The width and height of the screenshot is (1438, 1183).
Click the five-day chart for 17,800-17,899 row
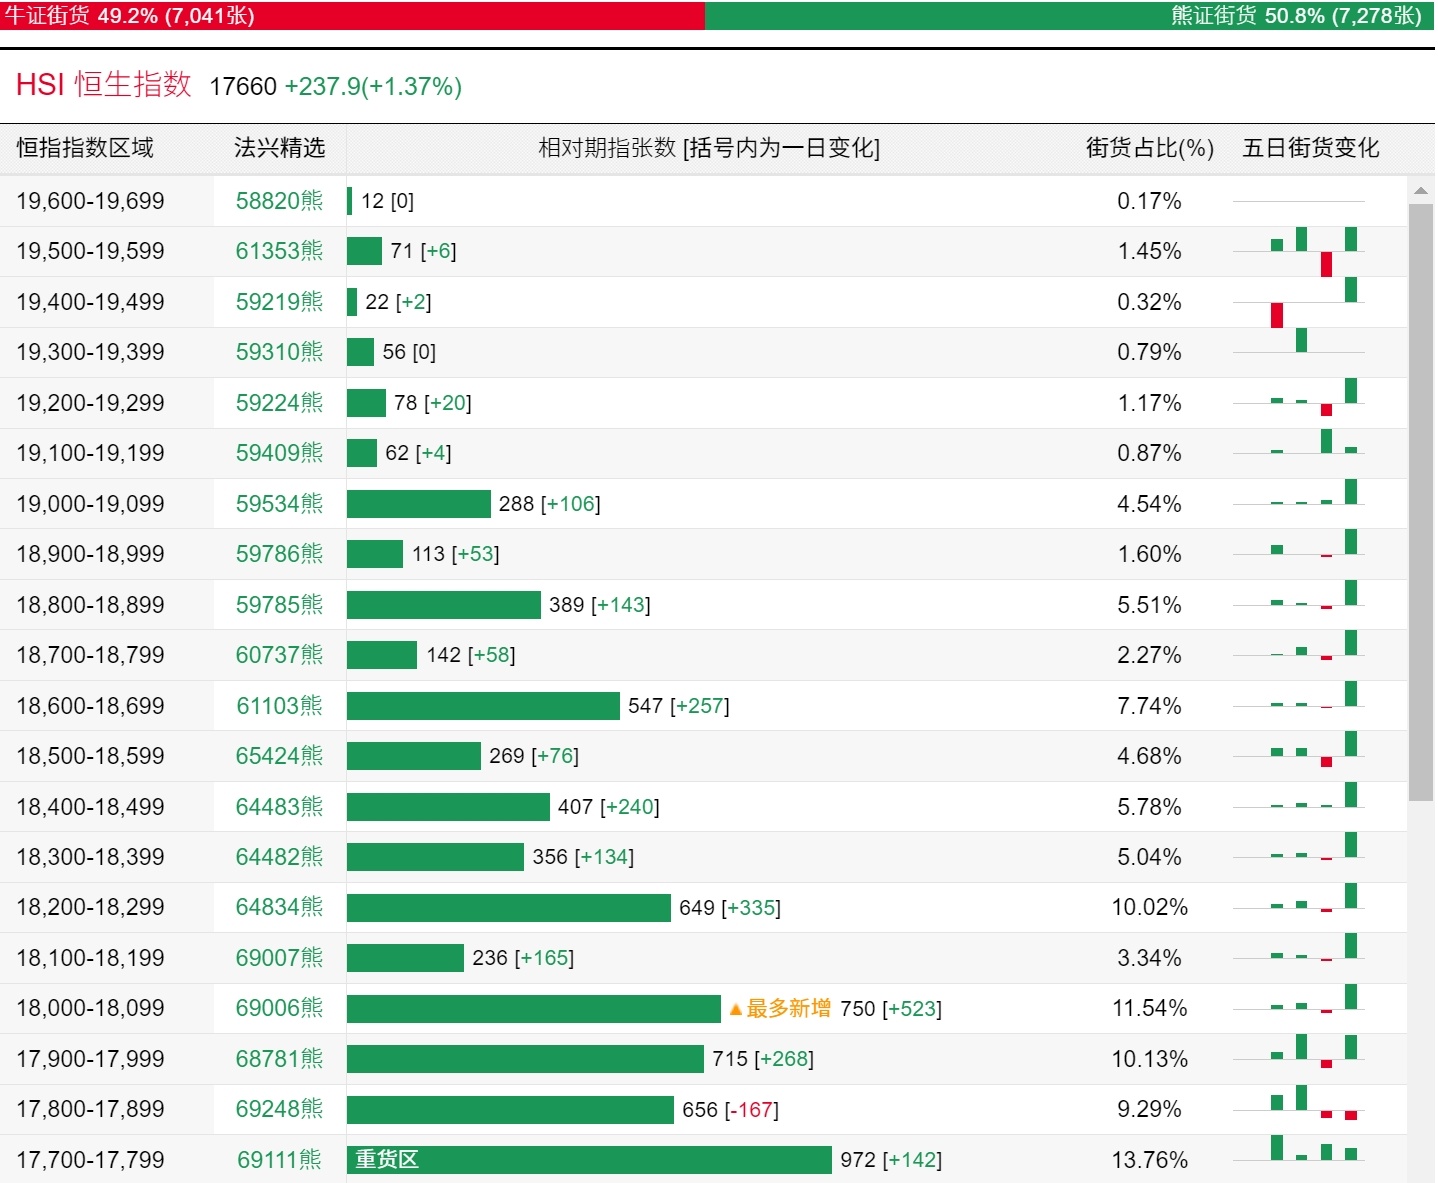(x=1298, y=1109)
